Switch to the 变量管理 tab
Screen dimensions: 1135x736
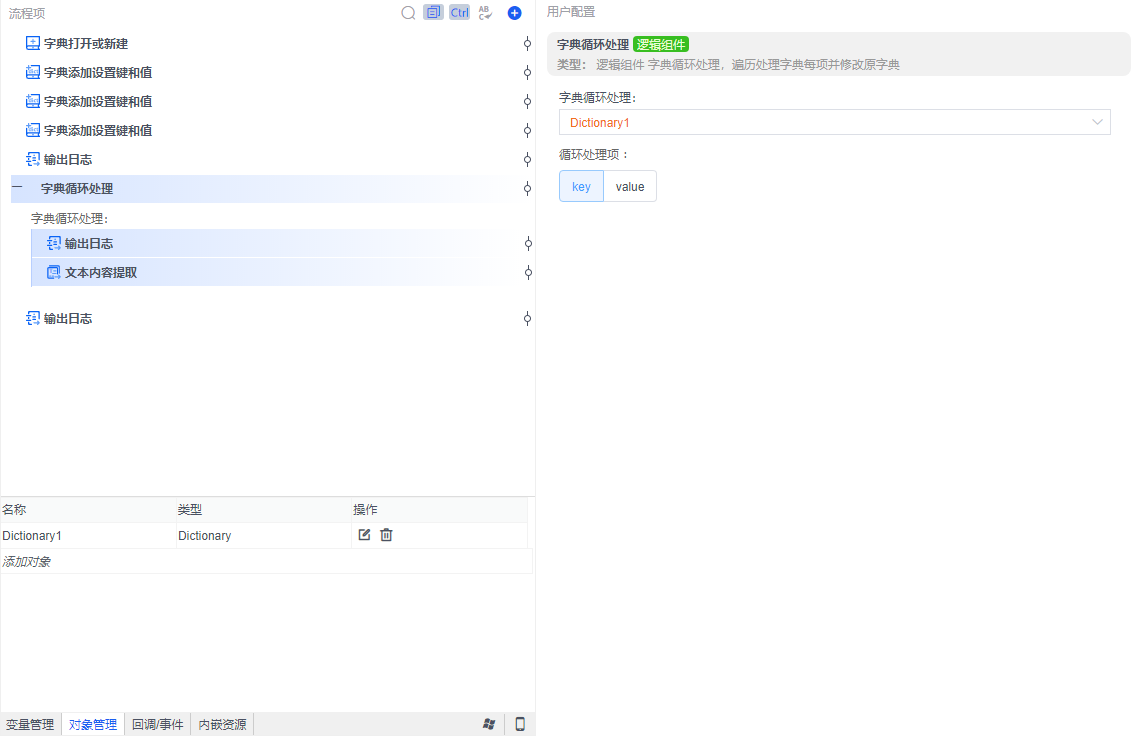(x=30, y=723)
